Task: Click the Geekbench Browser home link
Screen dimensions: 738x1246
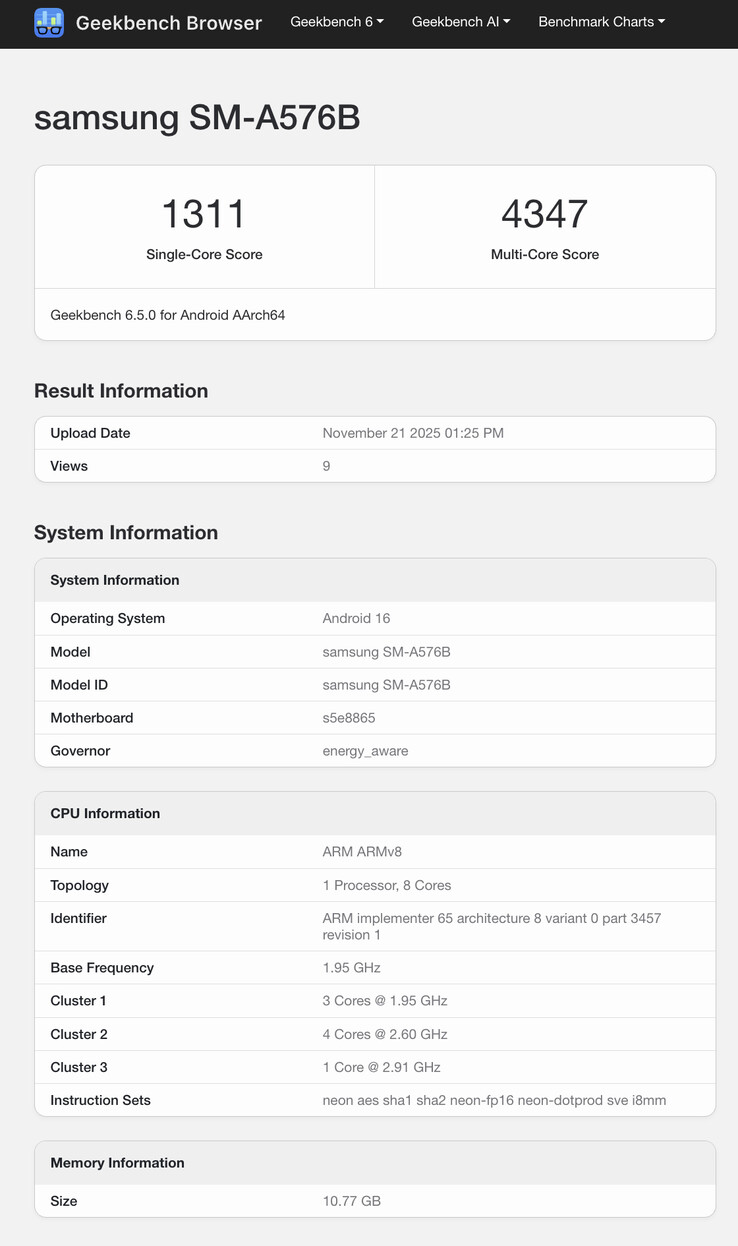Action: (x=168, y=22)
